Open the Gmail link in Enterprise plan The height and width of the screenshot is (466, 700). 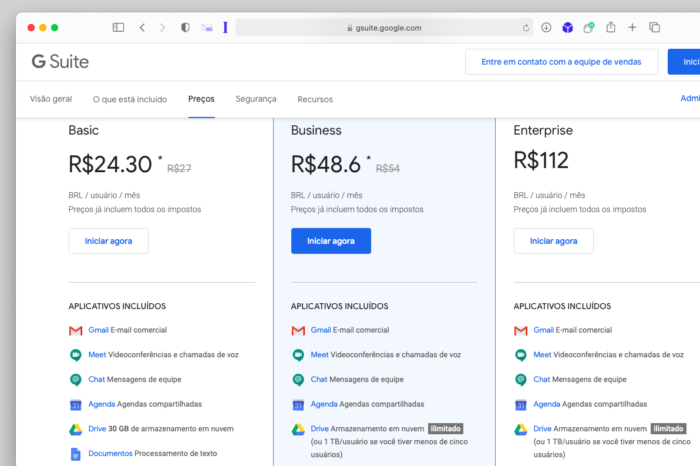click(x=543, y=330)
